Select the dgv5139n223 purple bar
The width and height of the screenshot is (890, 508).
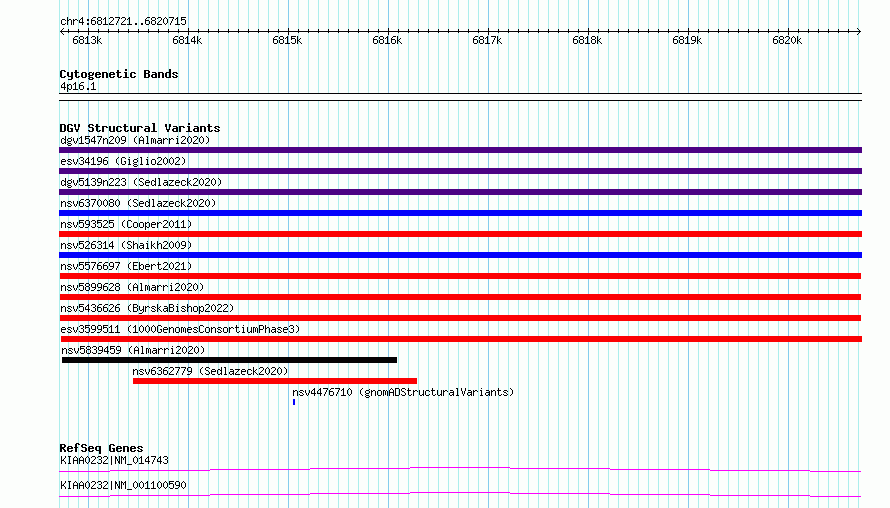(x=460, y=192)
